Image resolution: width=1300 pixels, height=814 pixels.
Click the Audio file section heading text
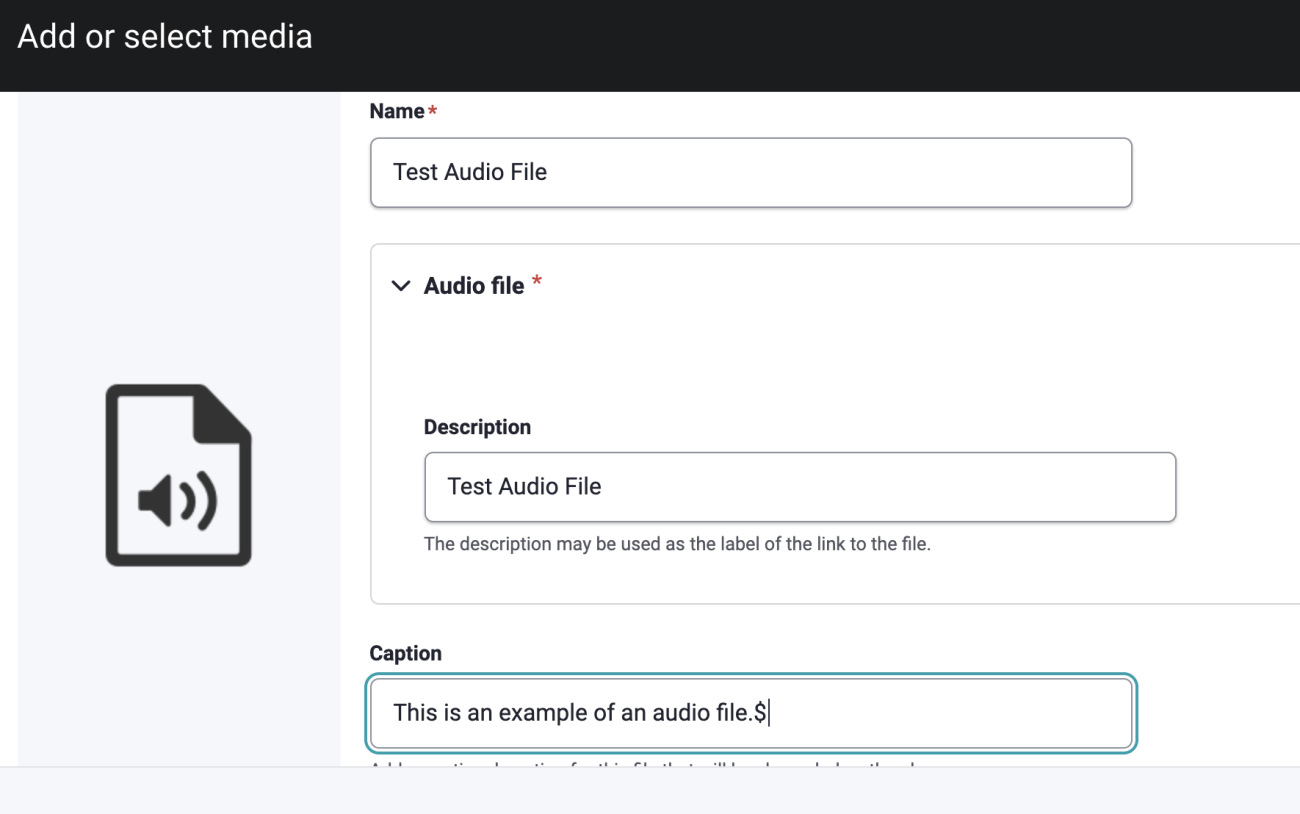pos(473,286)
